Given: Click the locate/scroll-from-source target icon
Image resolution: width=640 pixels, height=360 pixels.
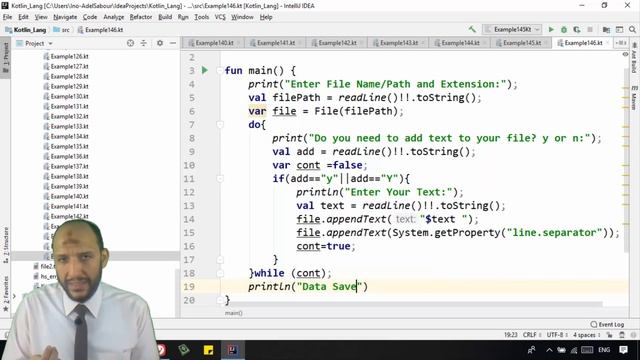Looking at the screenshot, I should (x=130, y=43).
